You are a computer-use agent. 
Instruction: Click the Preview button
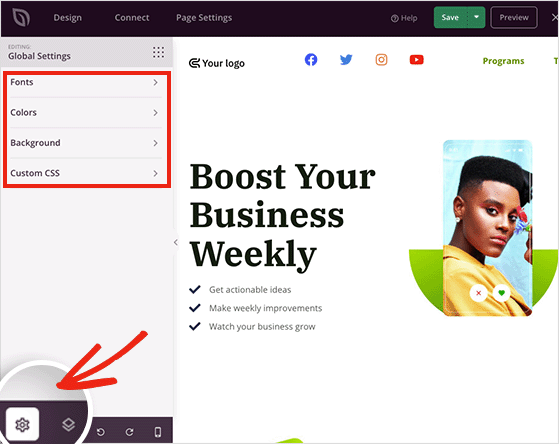514,17
